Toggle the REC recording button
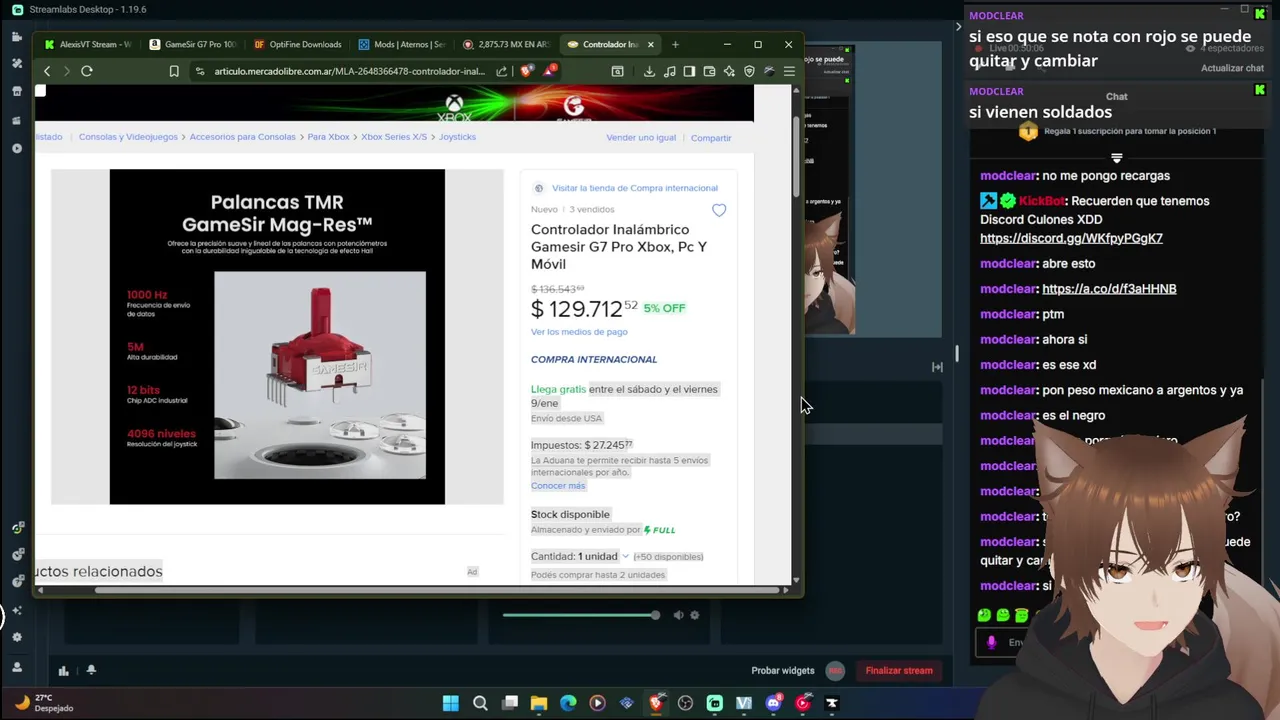Image resolution: width=1280 pixels, height=720 pixels. (836, 671)
